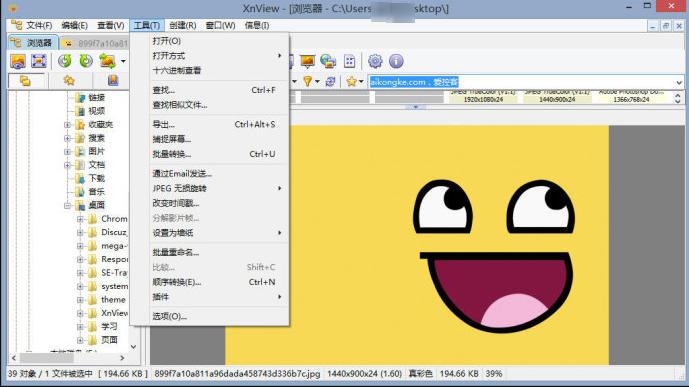Open settings with the gear icon
The width and height of the screenshot is (689, 387).
[x=375, y=61]
